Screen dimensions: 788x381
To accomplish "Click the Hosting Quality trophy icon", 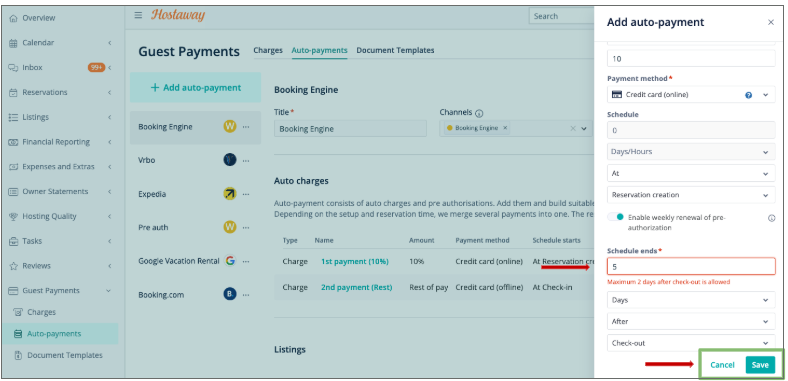I will pos(14,216).
